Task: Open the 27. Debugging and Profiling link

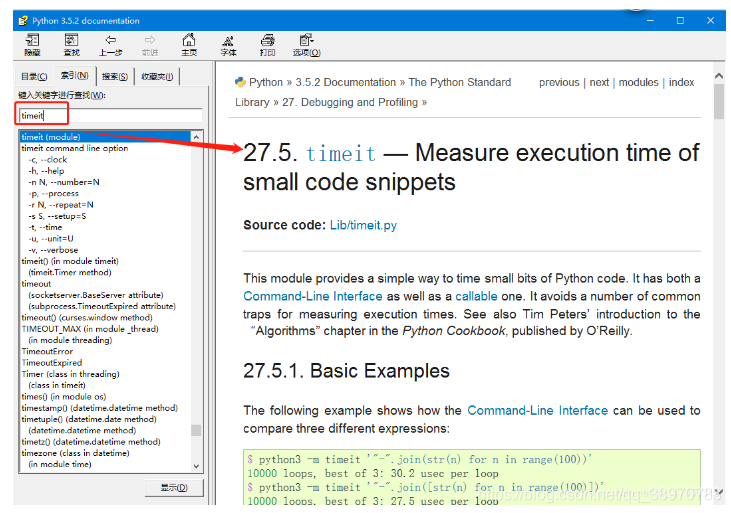Action: (x=350, y=102)
